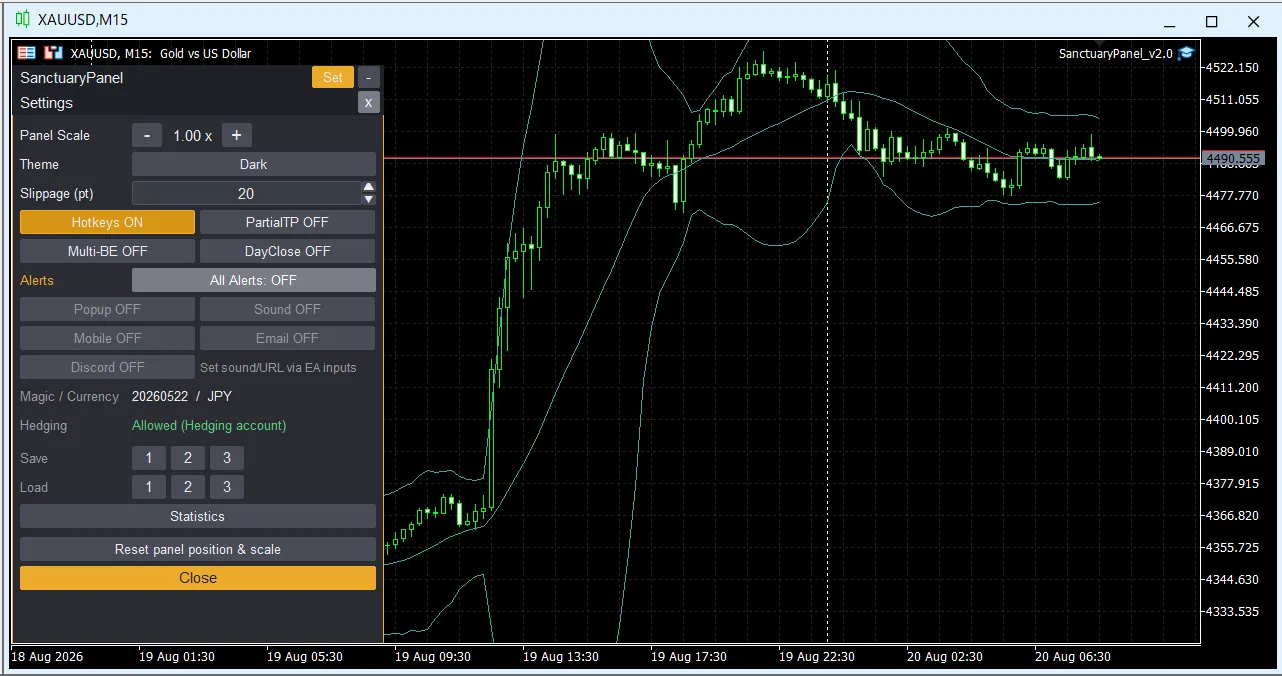Maximize the XAUUSD,M15 window

(x=1211, y=21)
